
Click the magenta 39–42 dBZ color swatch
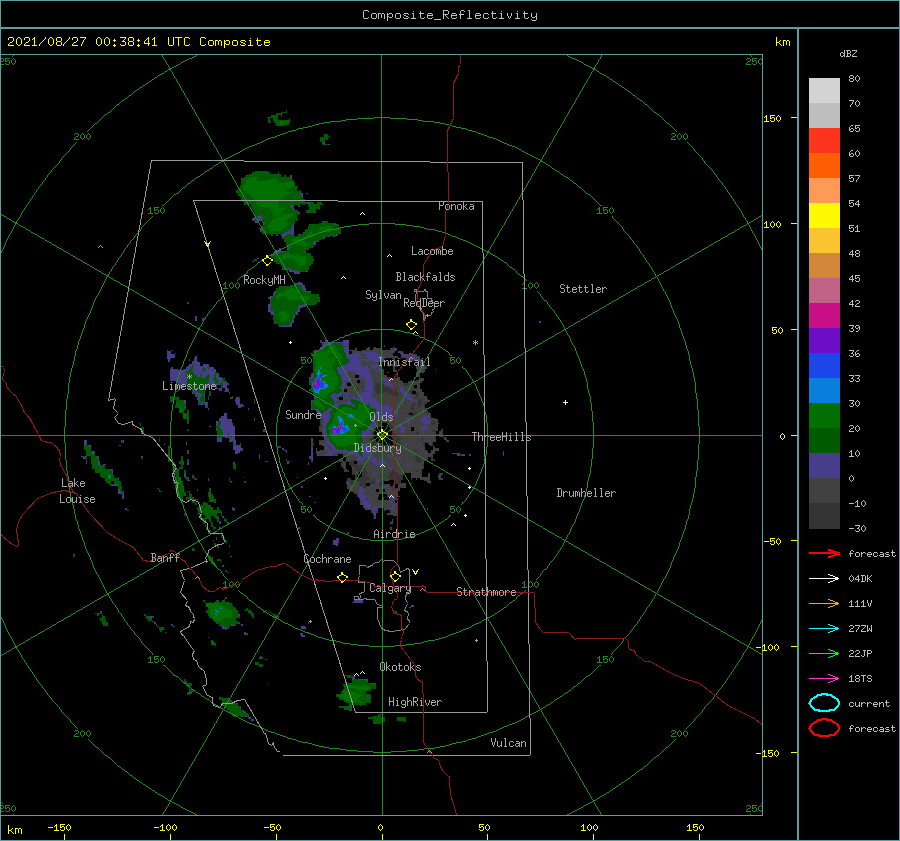click(x=824, y=315)
